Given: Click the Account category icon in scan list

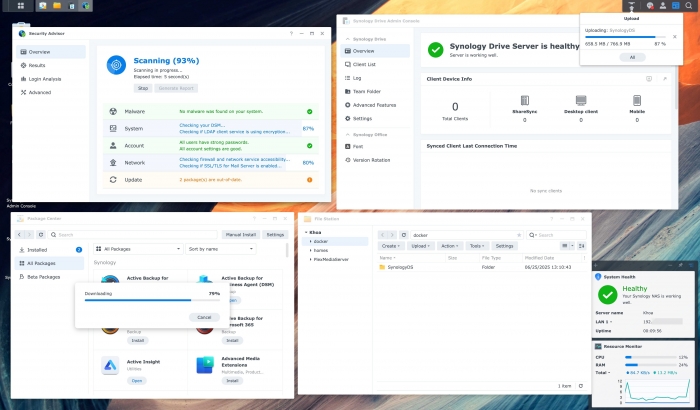Looking at the screenshot, I should coord(113,146).
